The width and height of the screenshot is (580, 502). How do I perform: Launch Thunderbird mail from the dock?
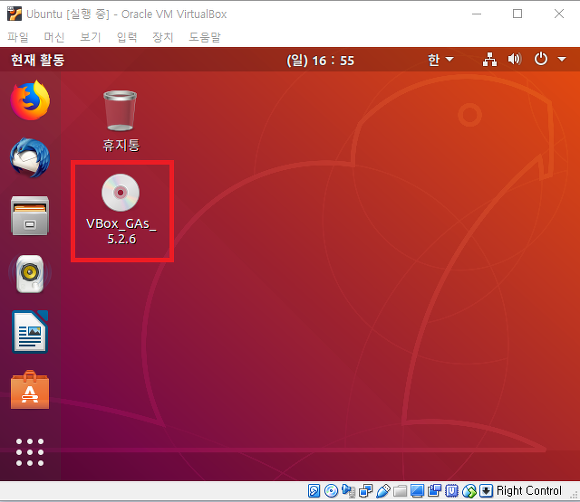pyautogui.click(x=30, y=158)
